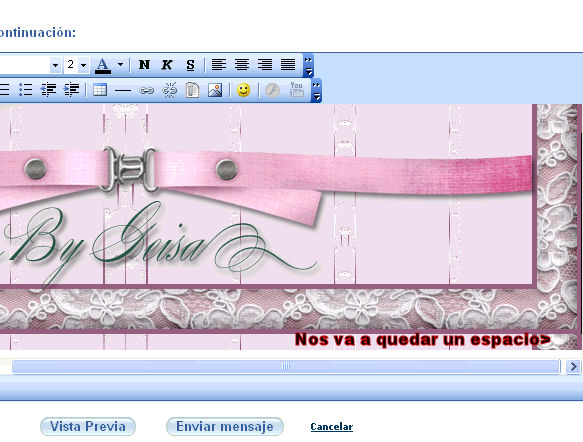Align text to the right
The height and width of the screenshot is (442, 583).
coord(265,65)
